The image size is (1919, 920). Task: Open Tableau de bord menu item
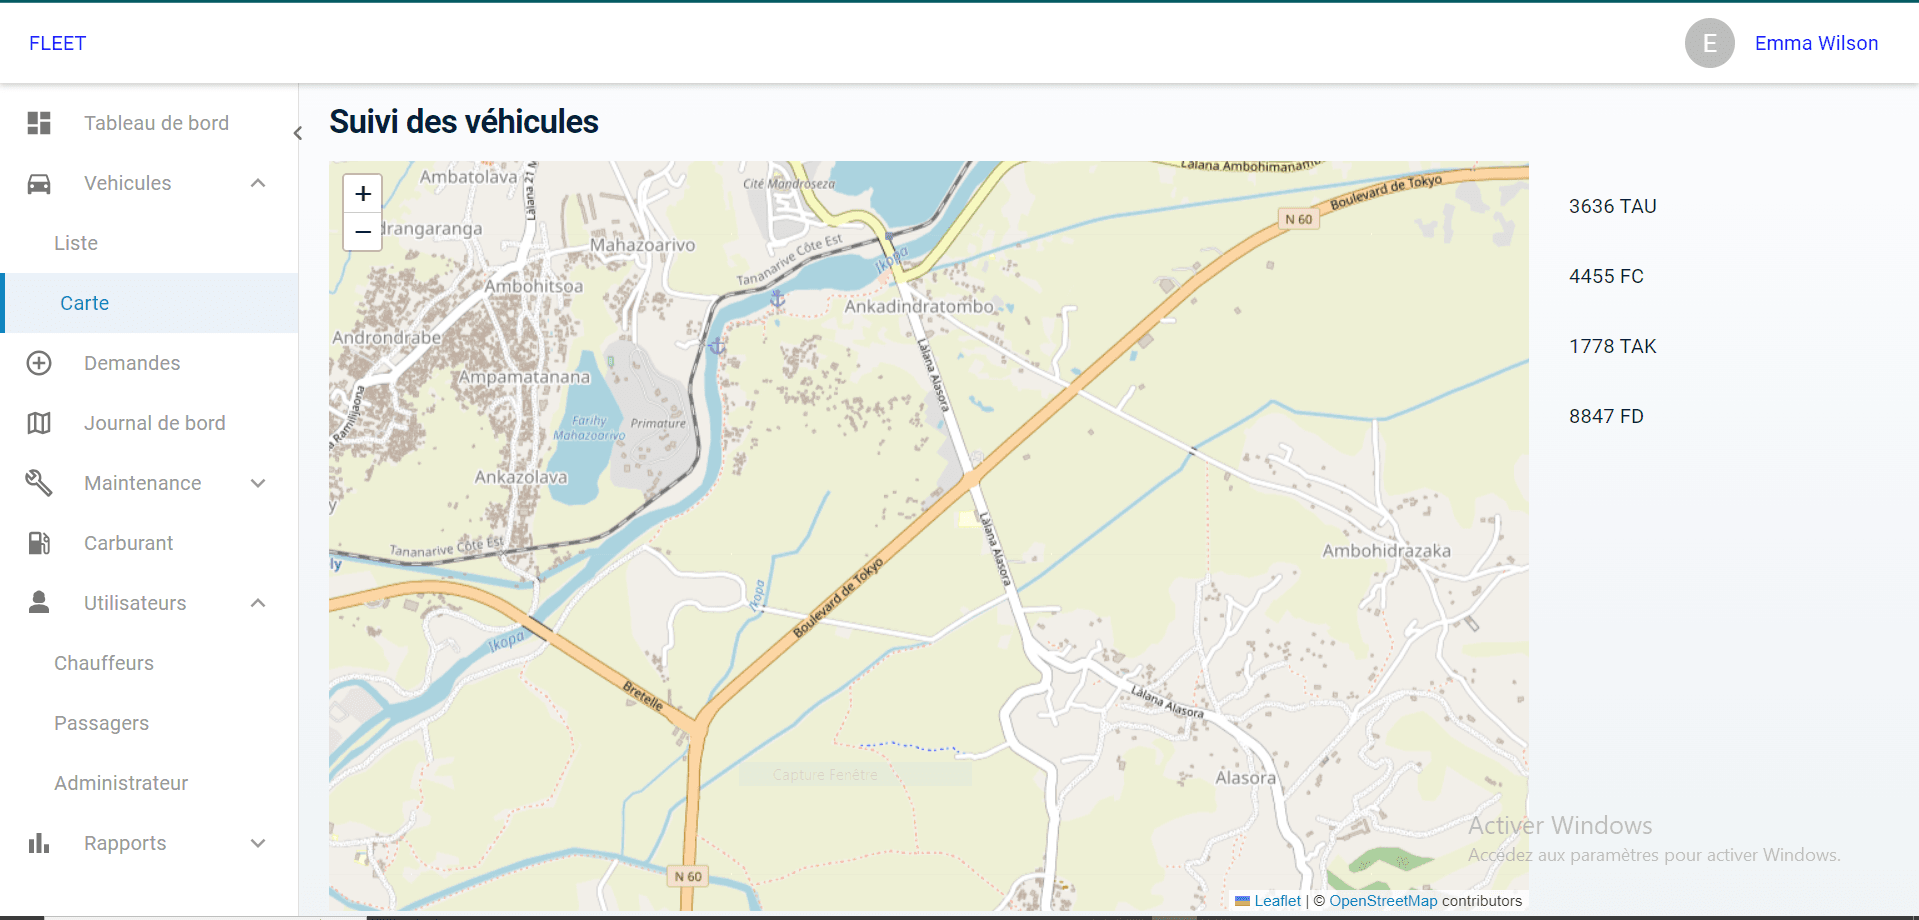[149, 123]
